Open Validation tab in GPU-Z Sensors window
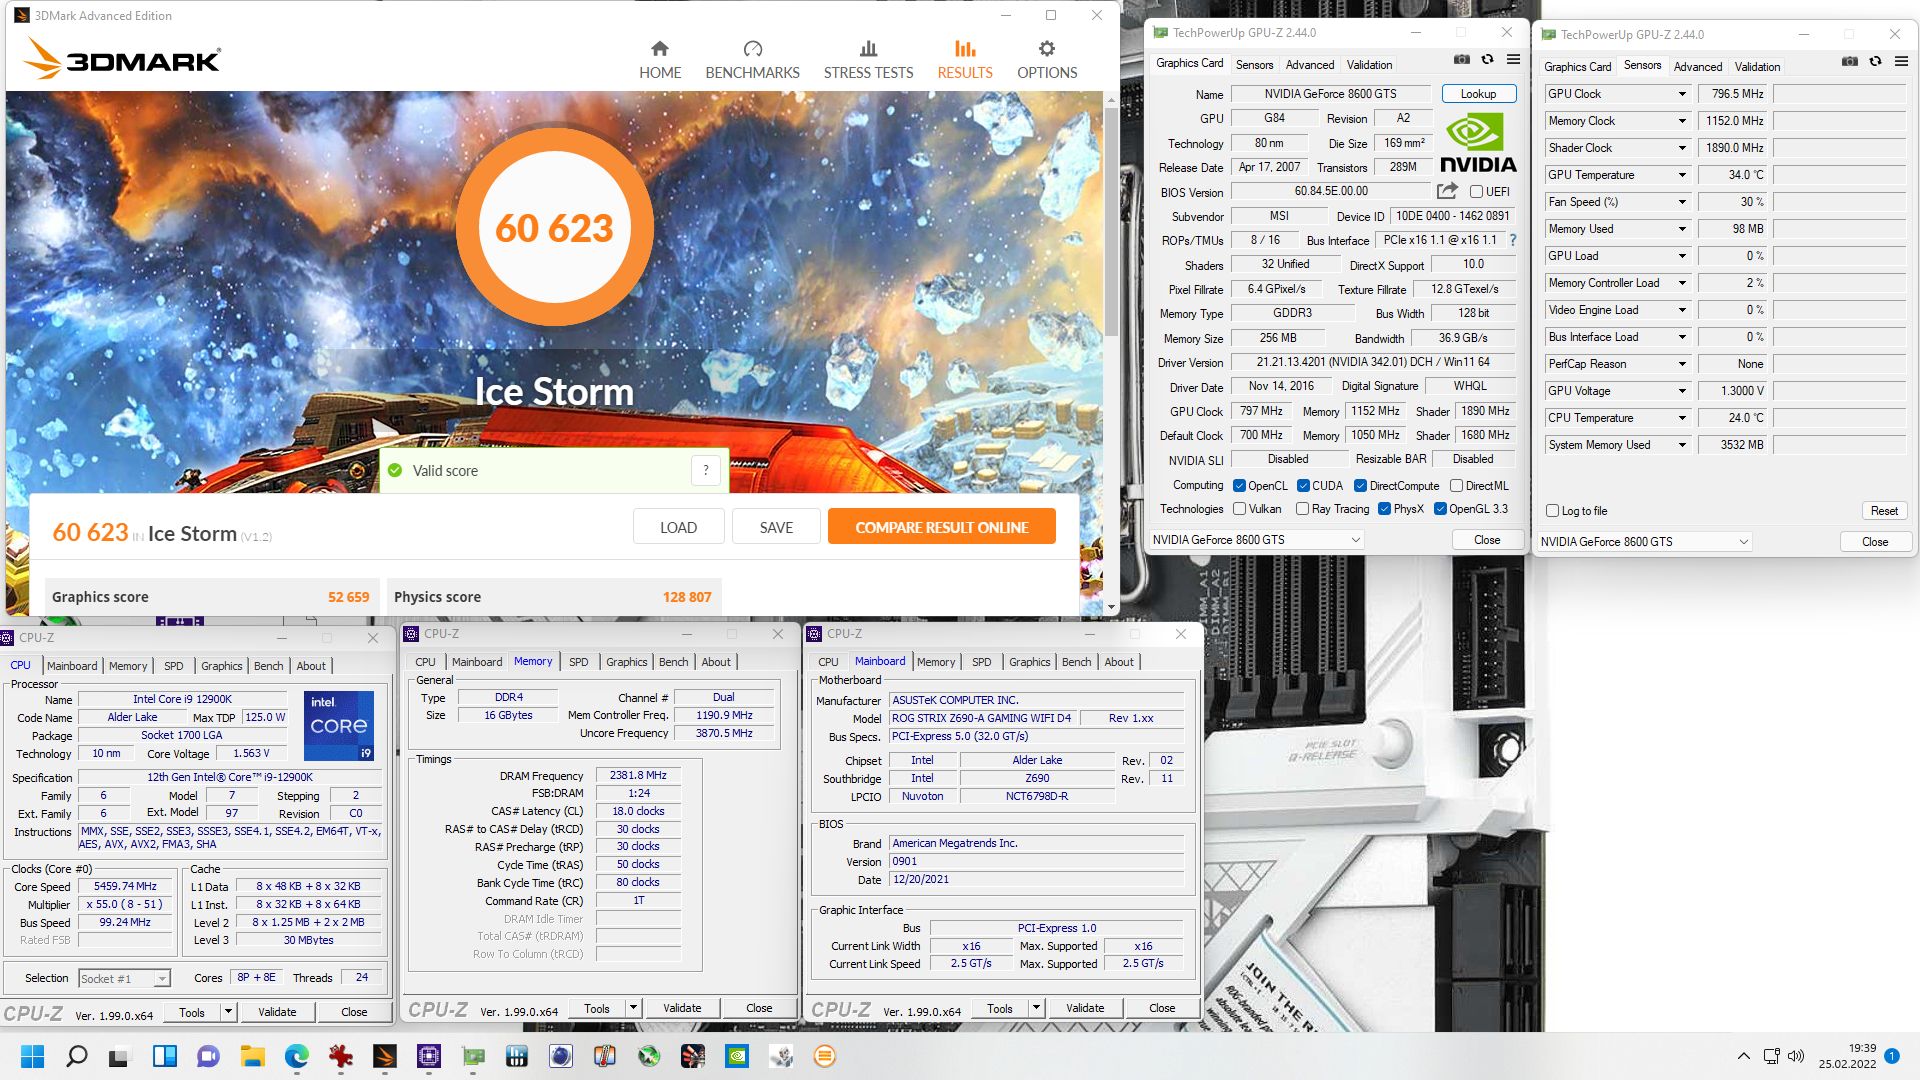The height and width of the screenshot is (1080, 1920). click(1757, 67)
